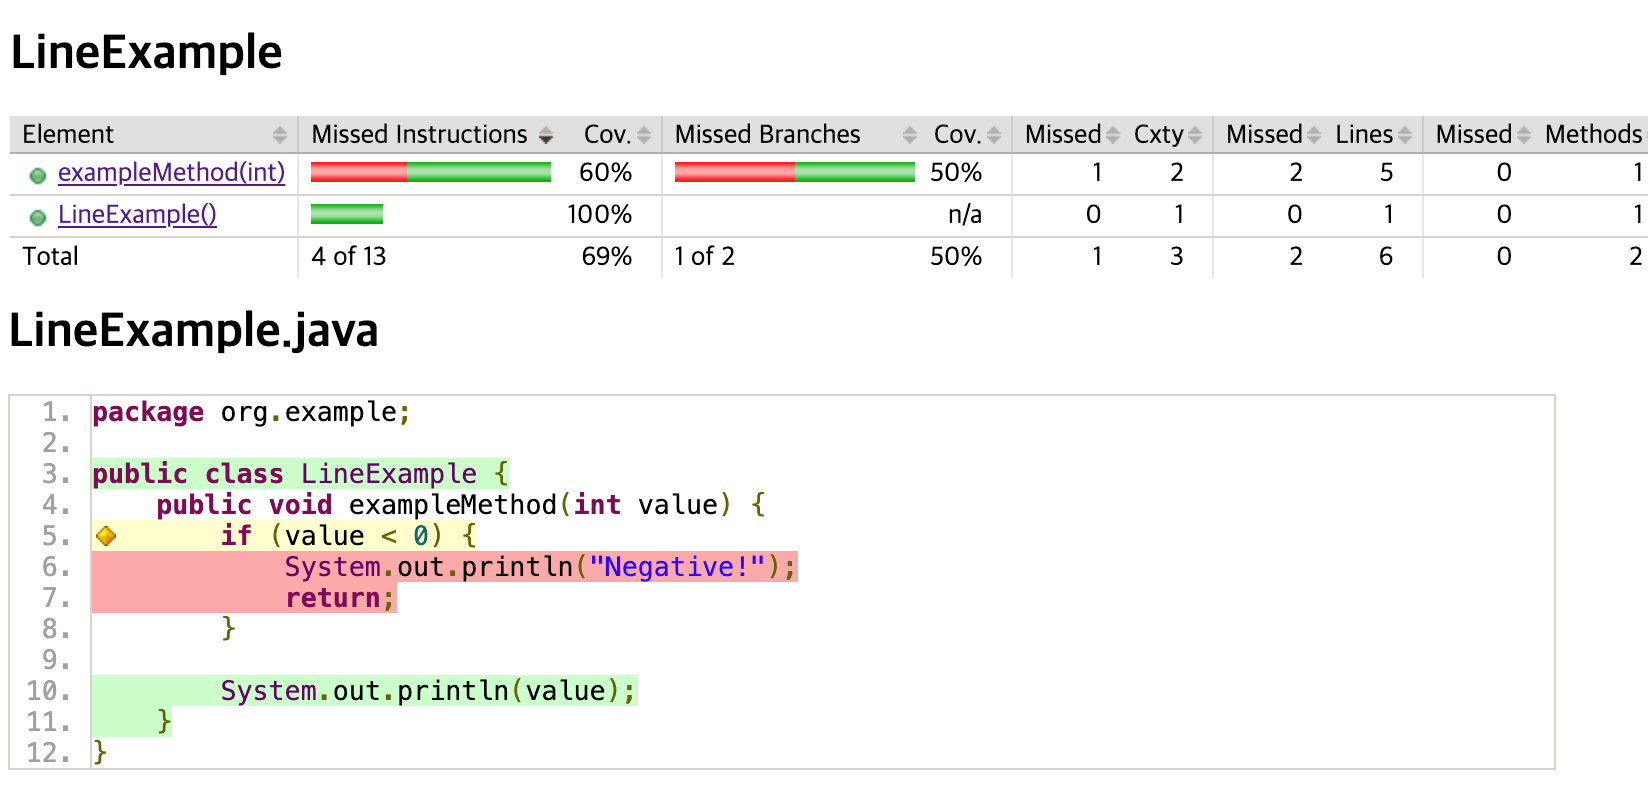Sort by Missed Branches column header
Viewport: 1648px width, 789px height.
pos(795,134)
